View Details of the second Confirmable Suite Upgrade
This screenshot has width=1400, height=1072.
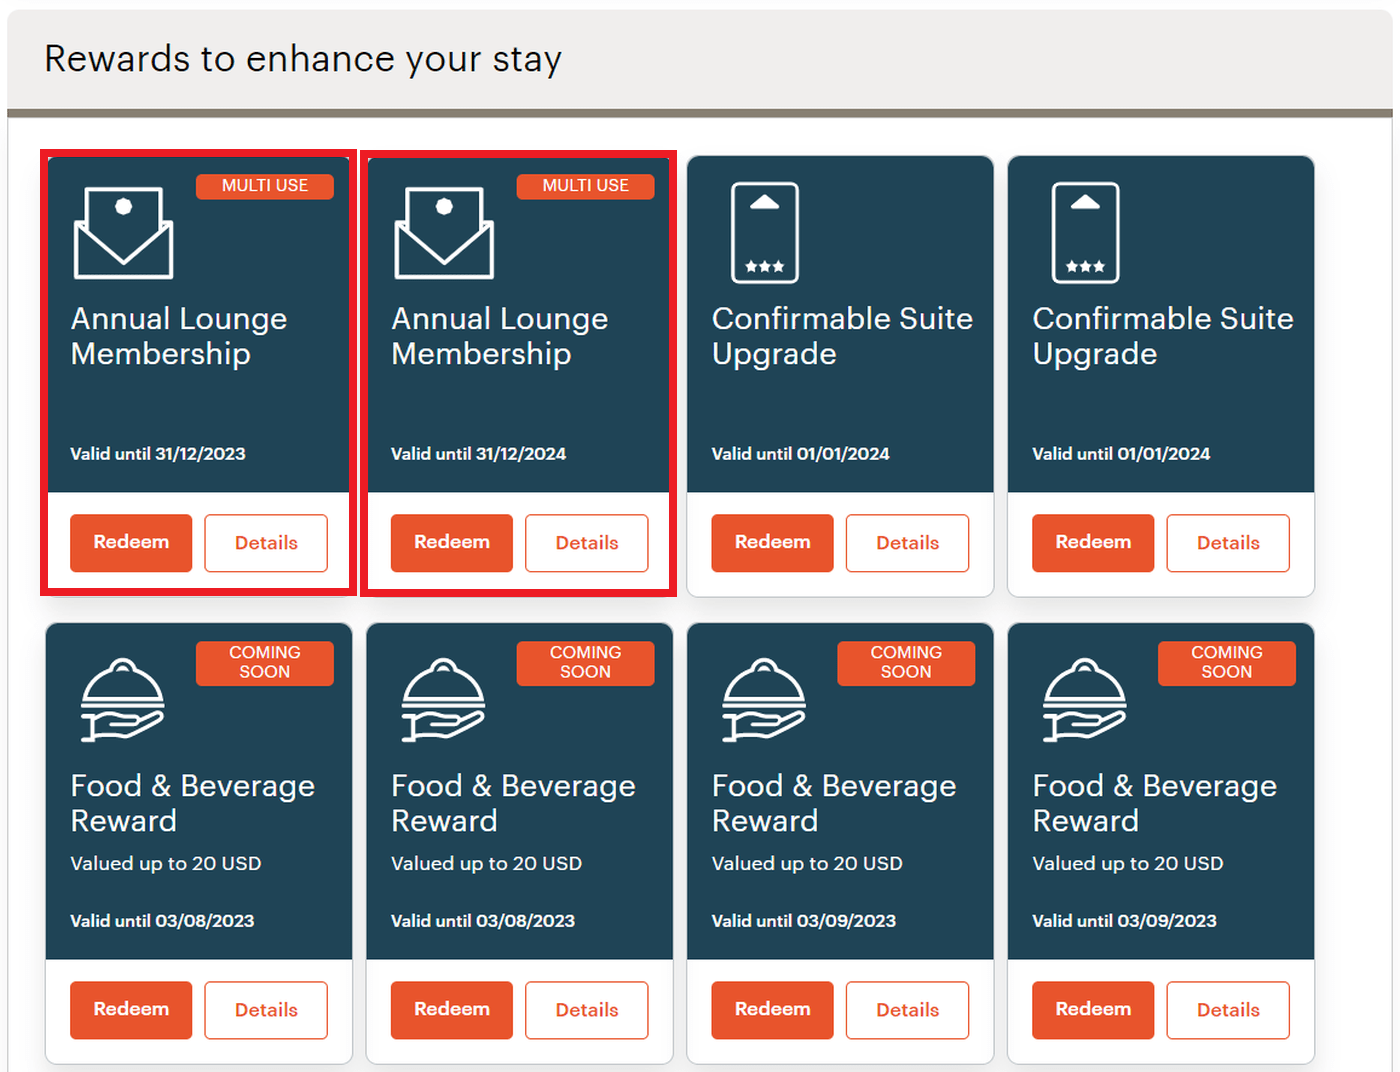coord(1228,543)
